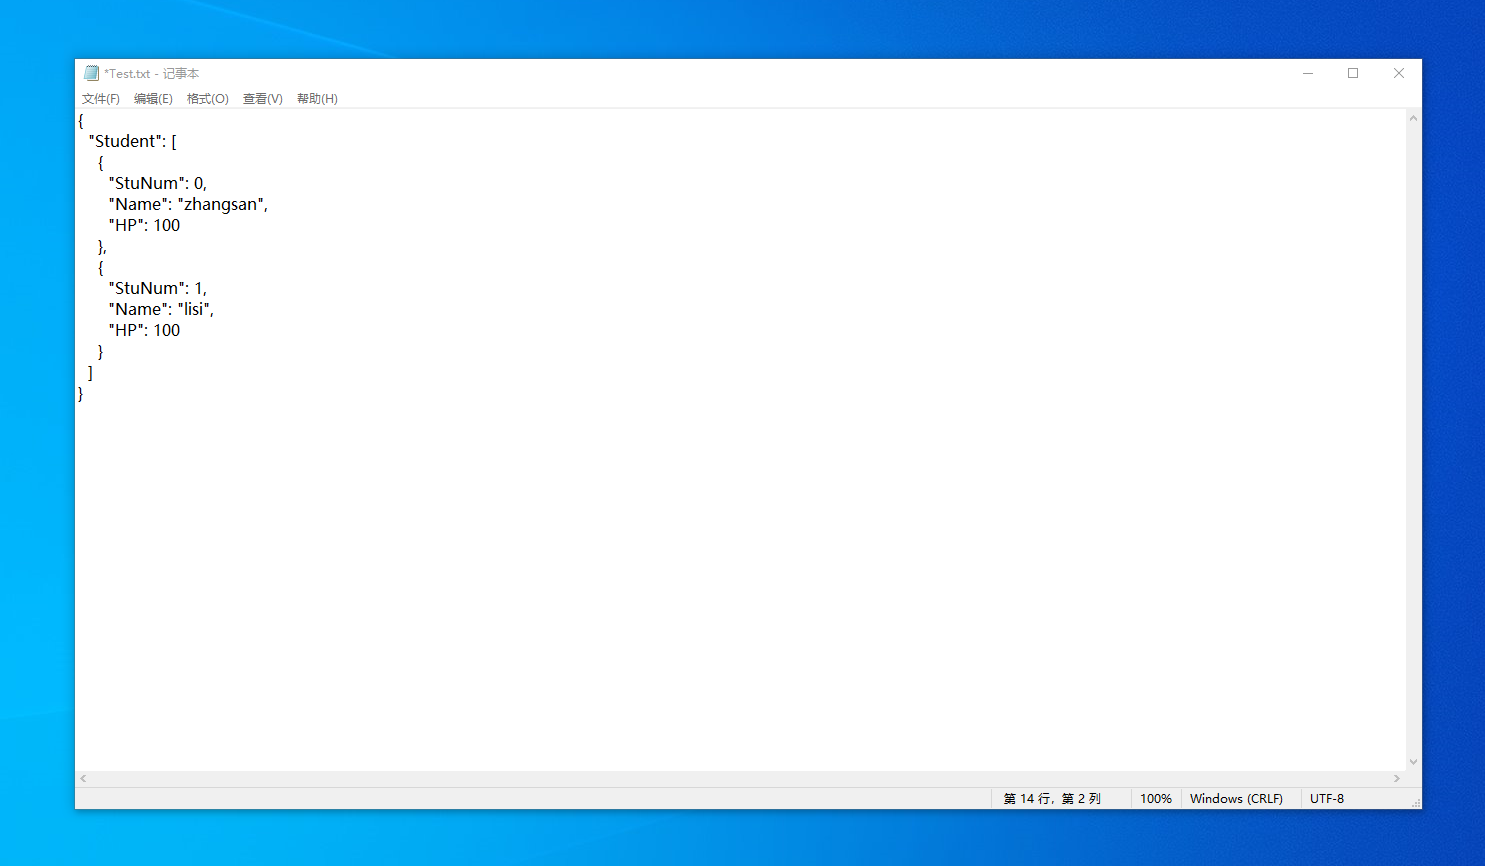Open the 查看(V) menu
The width and height of the screenshot is (1485, 866).
point(262,99)
